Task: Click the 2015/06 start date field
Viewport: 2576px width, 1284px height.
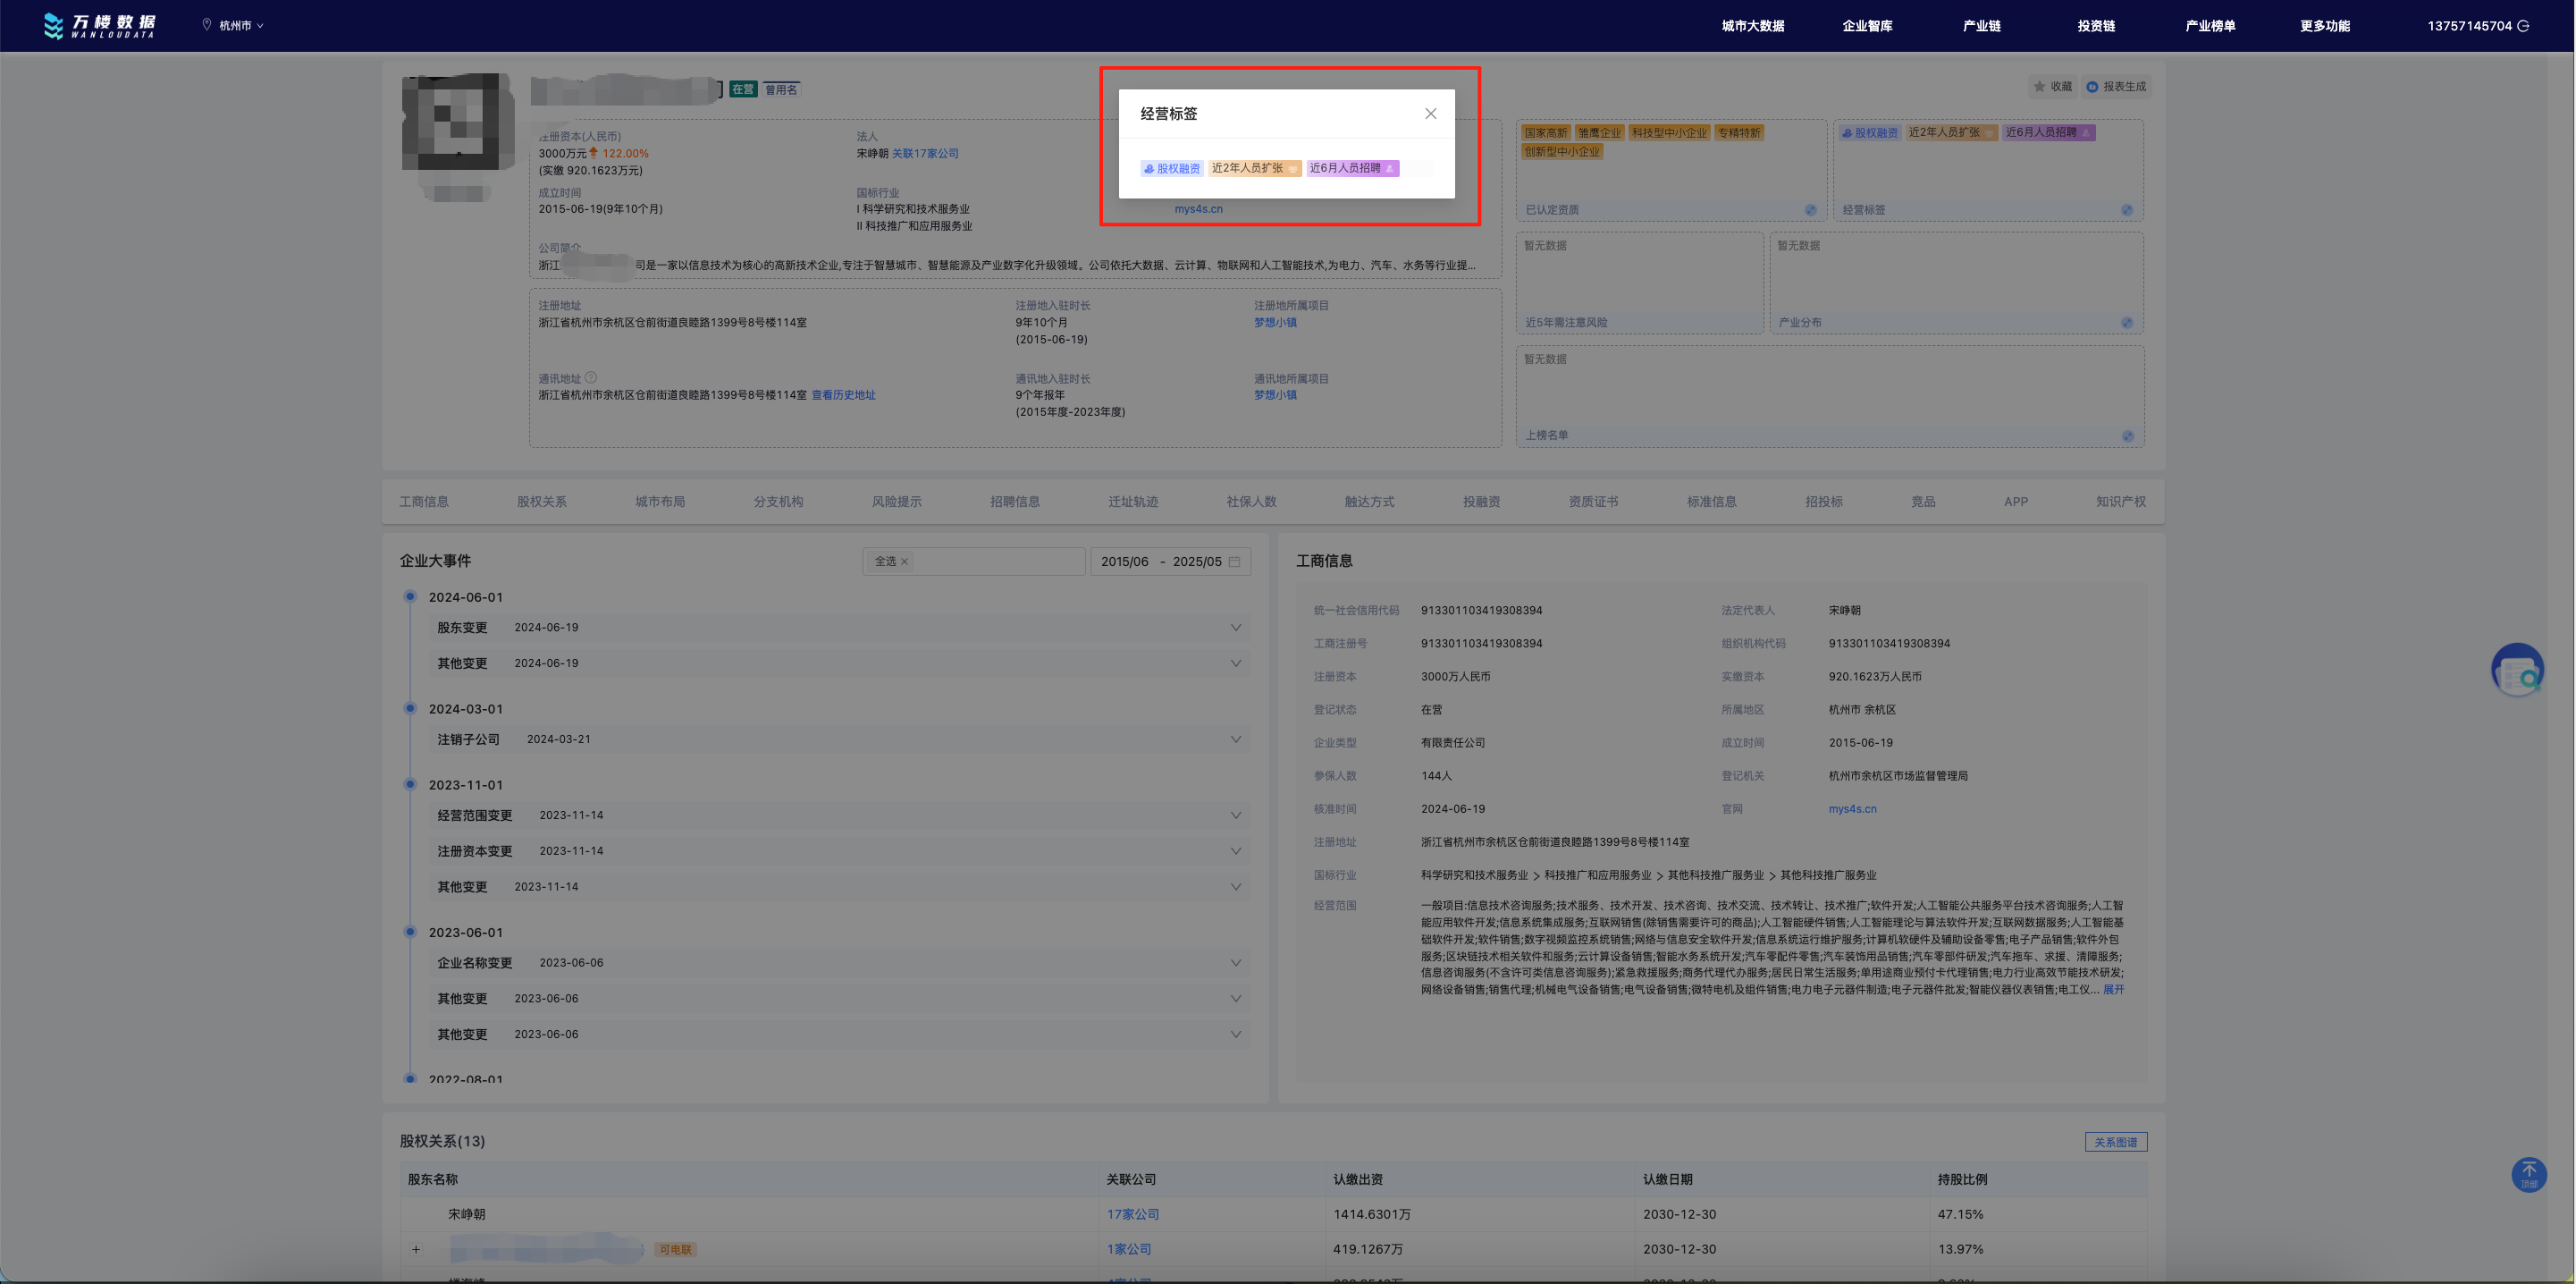Action: (x=1124, y=562)
